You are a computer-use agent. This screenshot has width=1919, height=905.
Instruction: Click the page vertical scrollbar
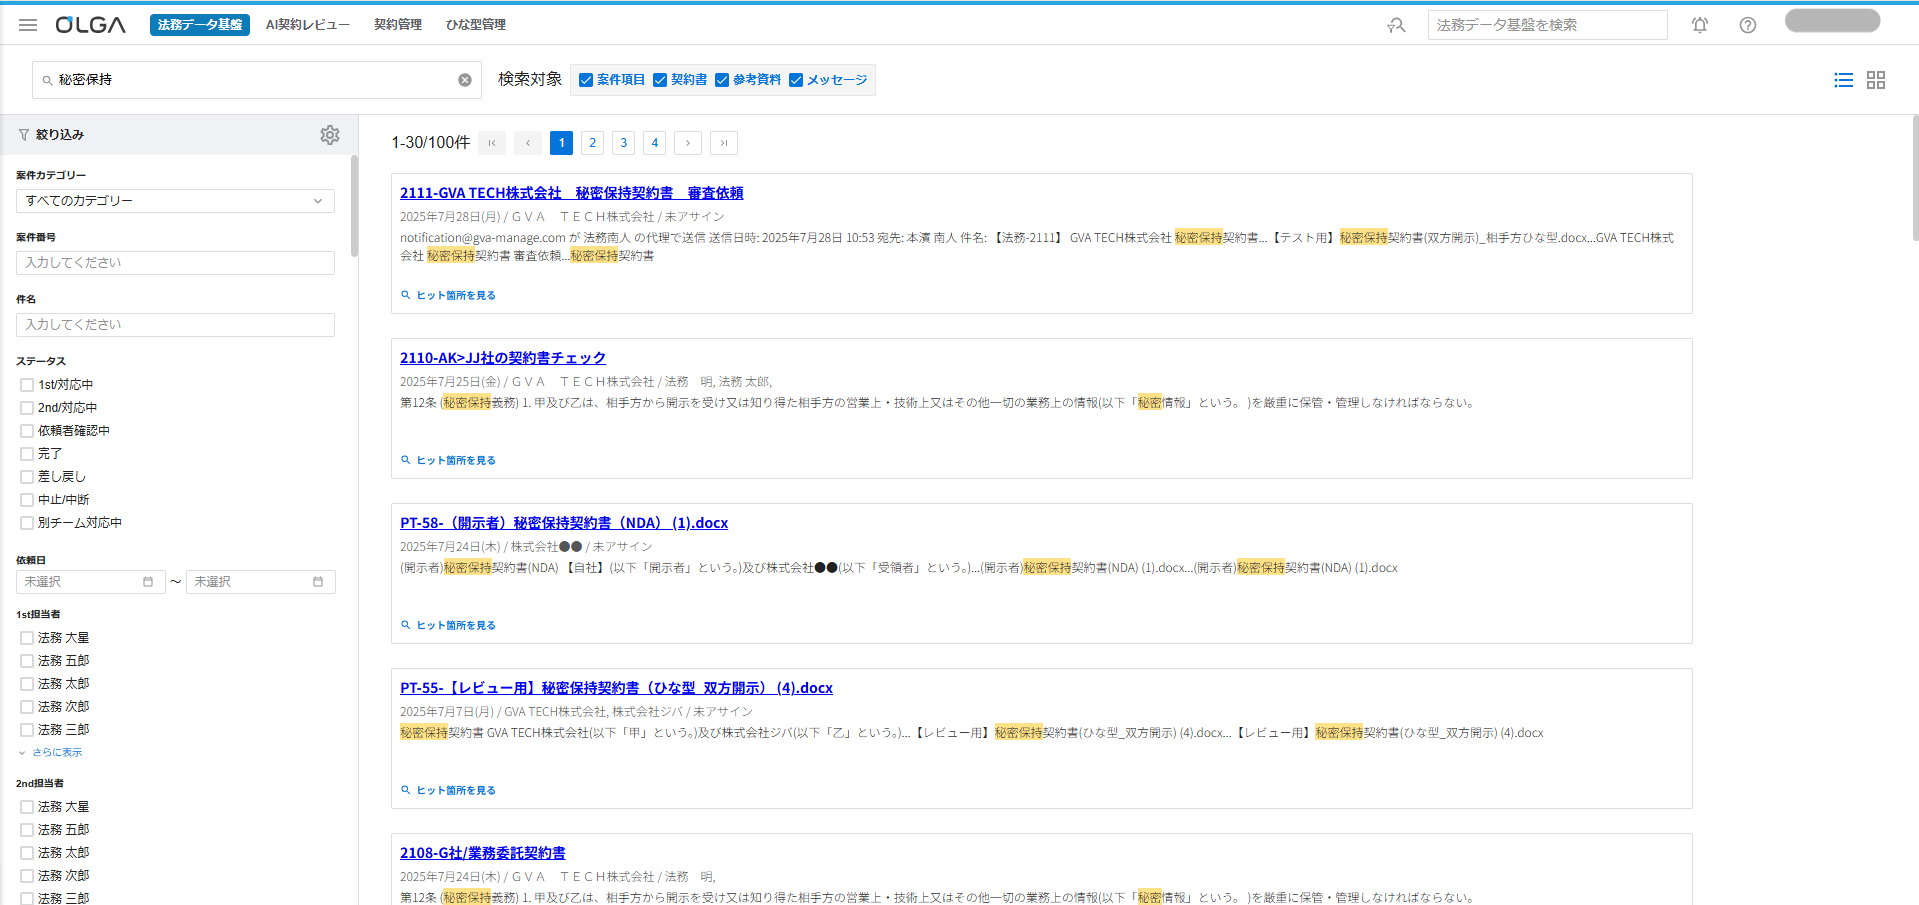1915,178
